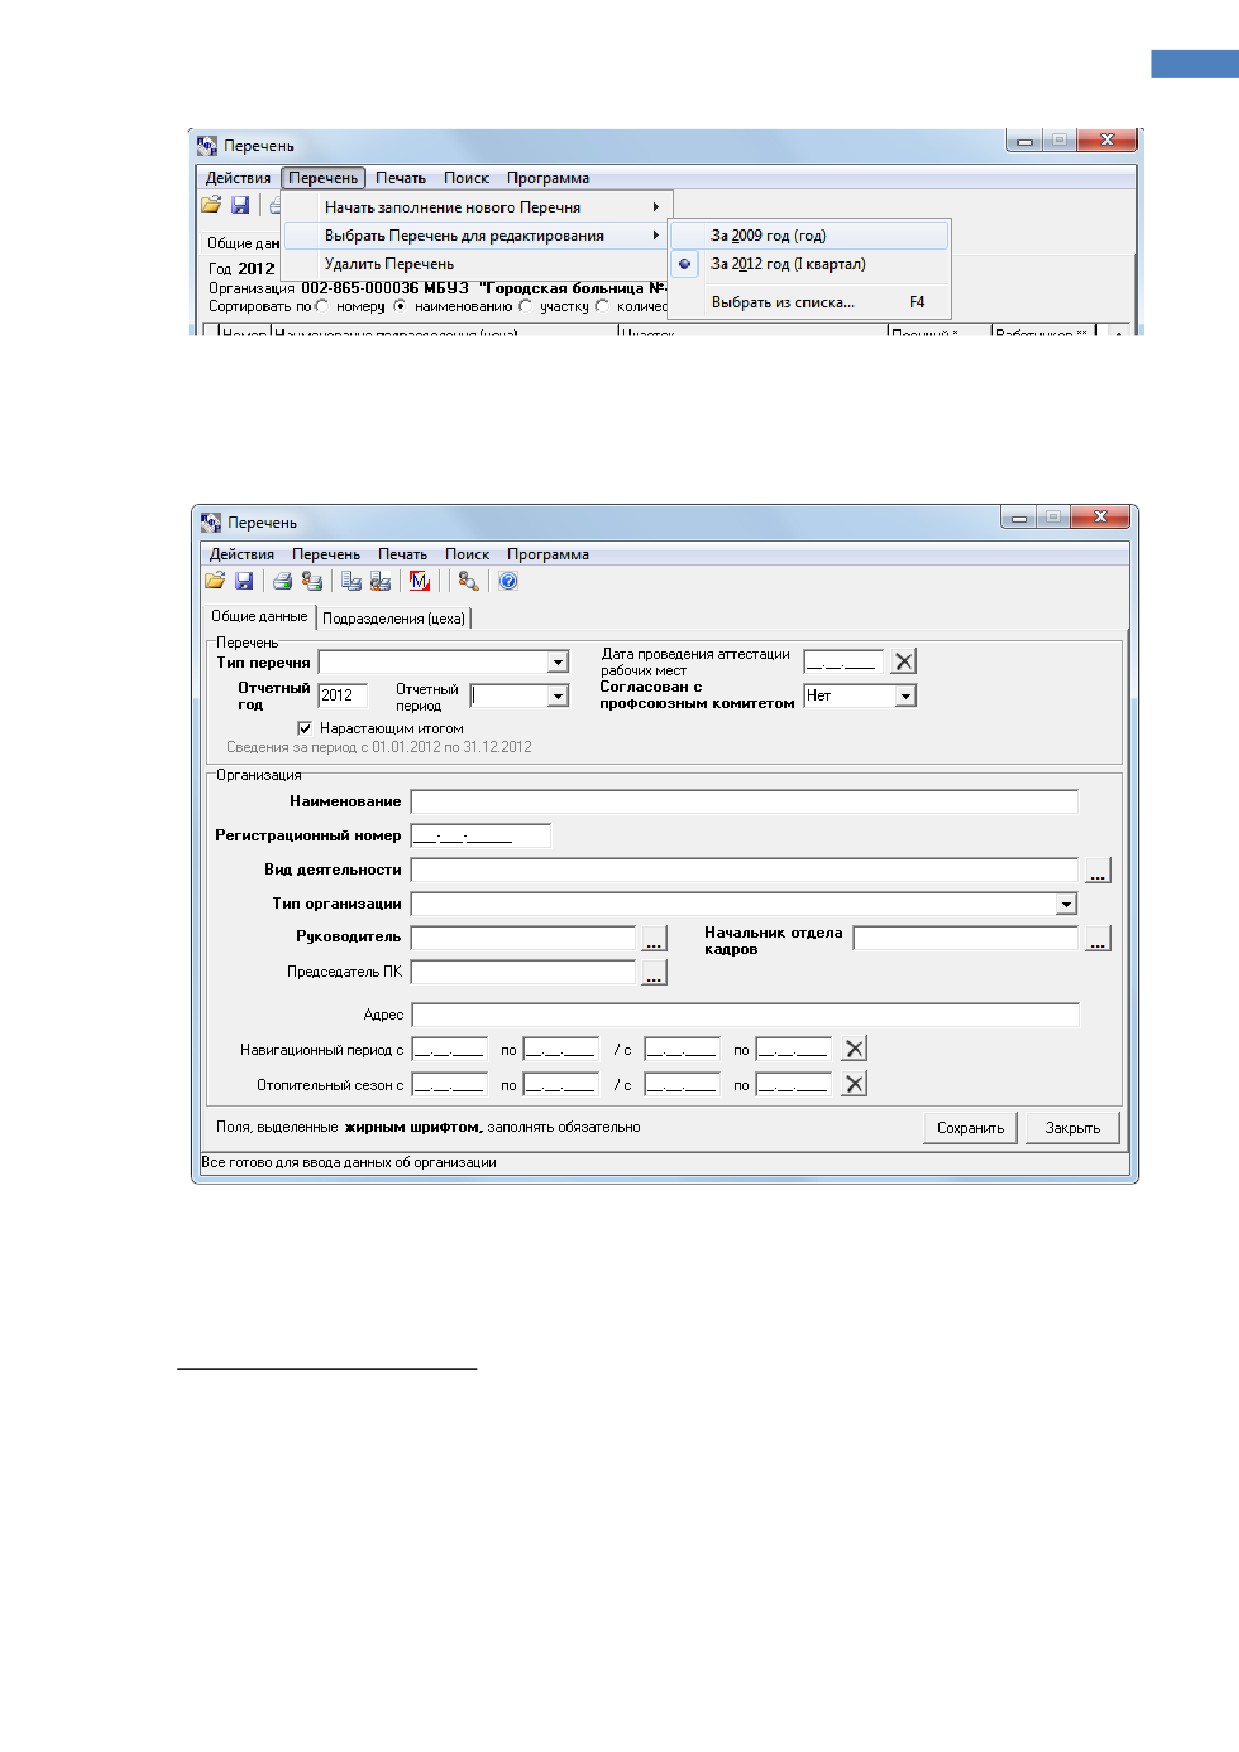Click the red and blue M toolbar icon
1239x1752 pixels.
tap(420, 581)
